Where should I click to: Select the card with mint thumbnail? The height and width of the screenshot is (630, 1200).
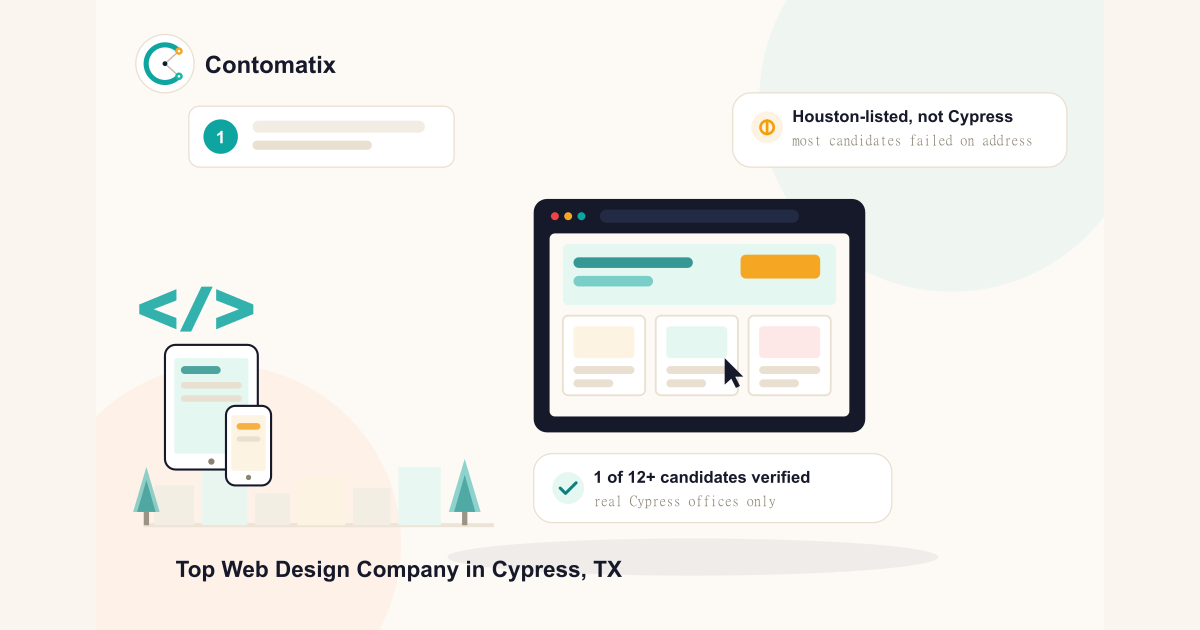click(x=697, y=356)
